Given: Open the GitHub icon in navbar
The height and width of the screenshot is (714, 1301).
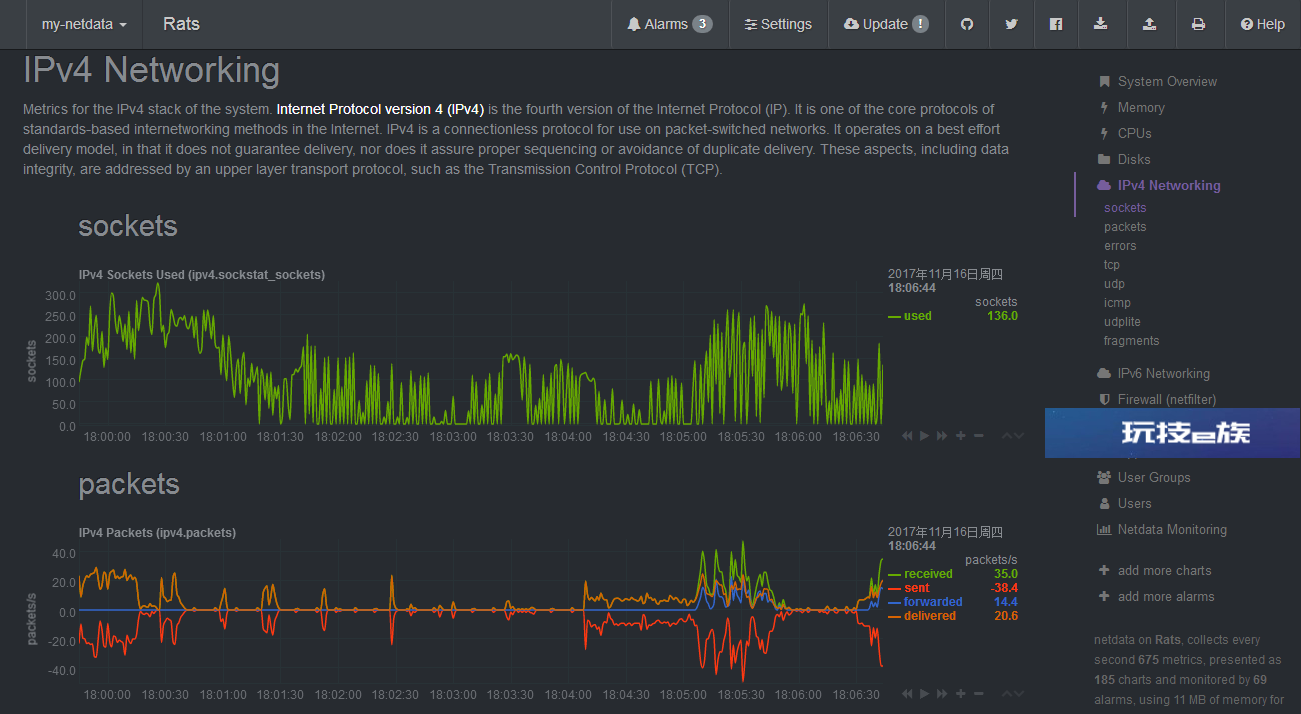Looking at the screenshot, I should 967,24.
